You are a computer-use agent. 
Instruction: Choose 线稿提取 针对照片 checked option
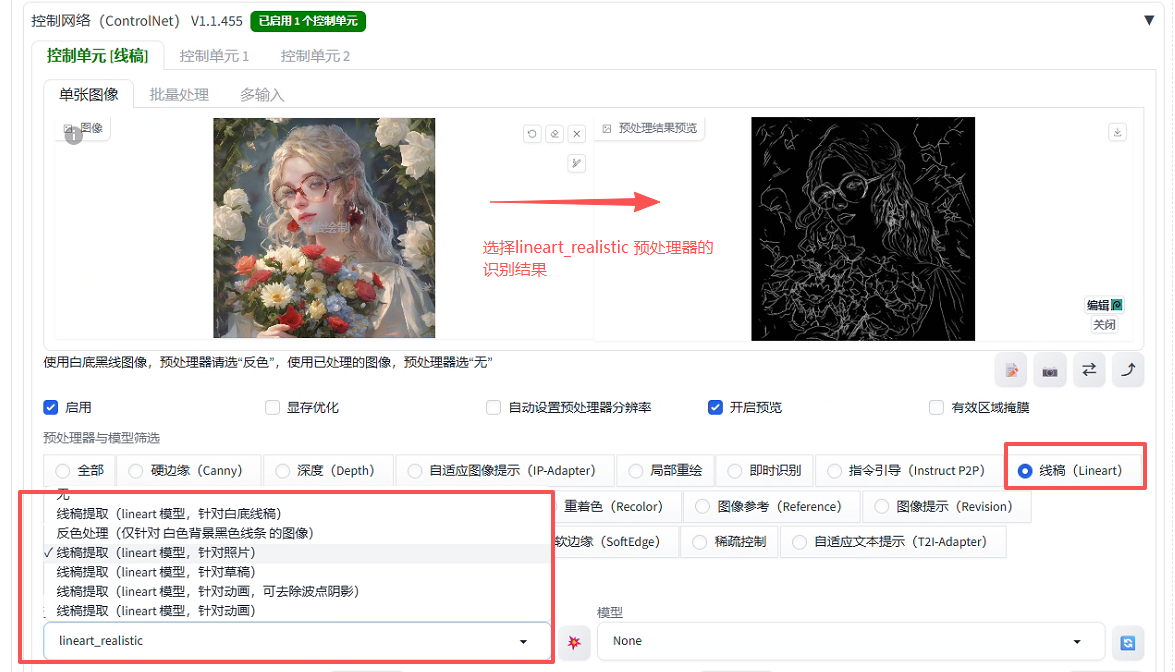coord(297,553)
